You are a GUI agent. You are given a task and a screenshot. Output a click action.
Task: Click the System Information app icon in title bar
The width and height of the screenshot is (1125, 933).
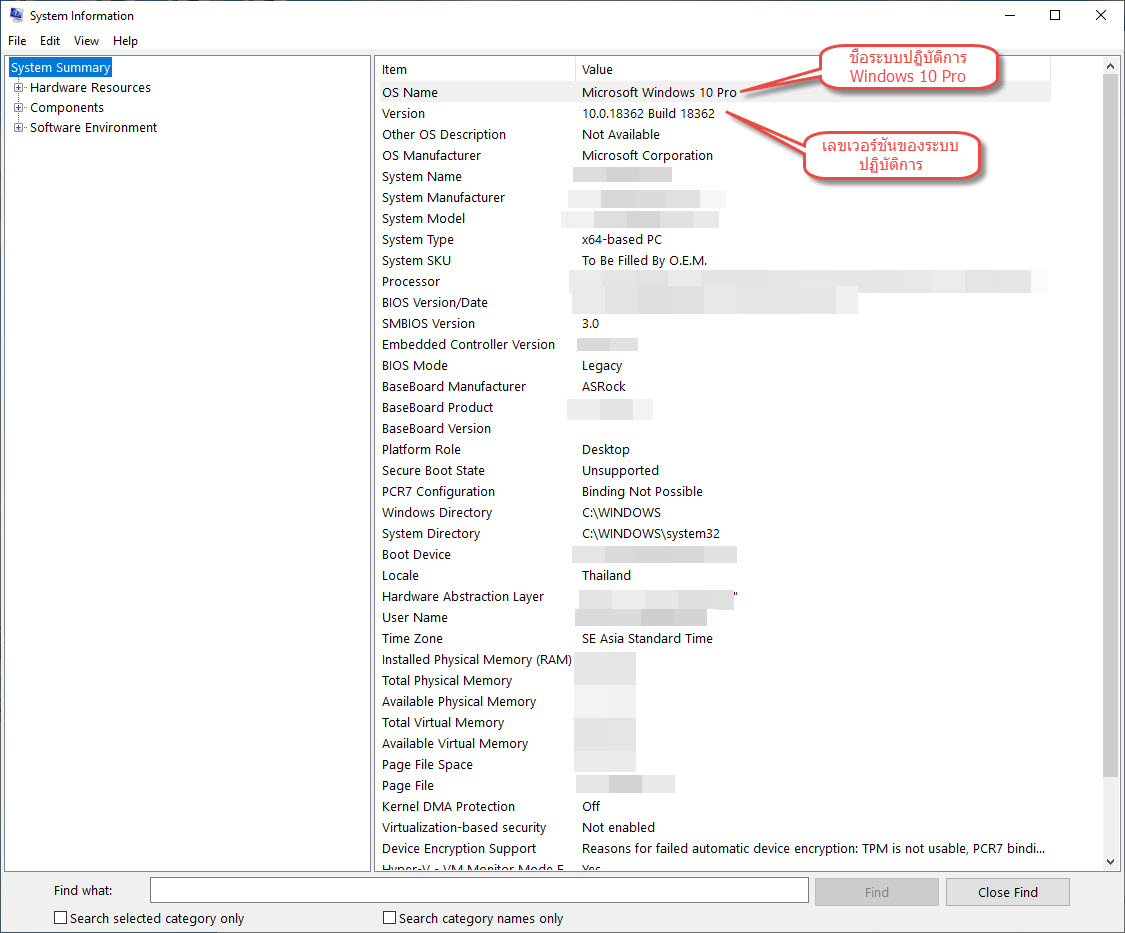click(16, 15)
